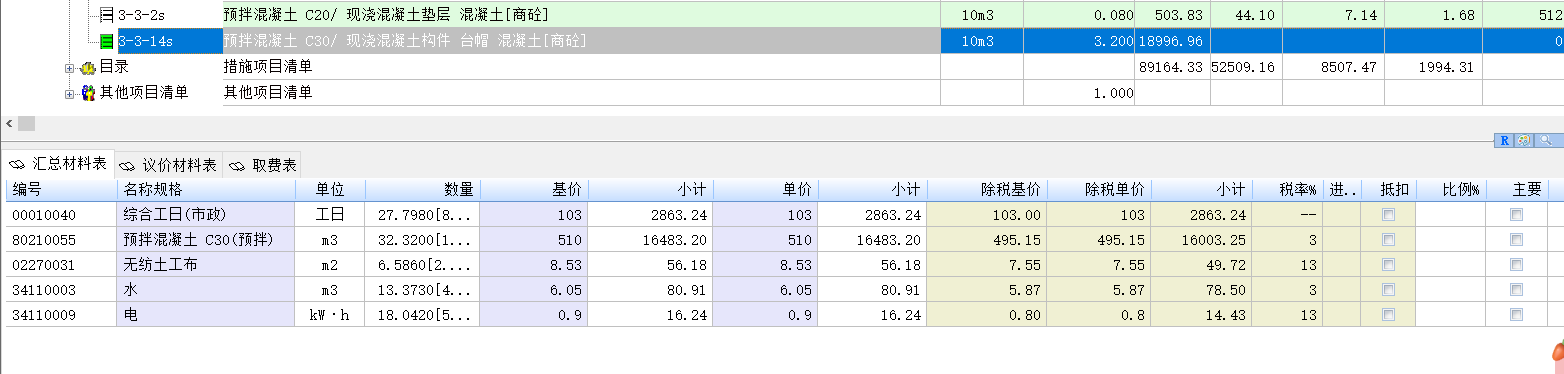Image resolution: width=1564 pixels, height=374 pixels.
Task: Expand the 其他项目清单 tree node
Action: tap(70, 94)
